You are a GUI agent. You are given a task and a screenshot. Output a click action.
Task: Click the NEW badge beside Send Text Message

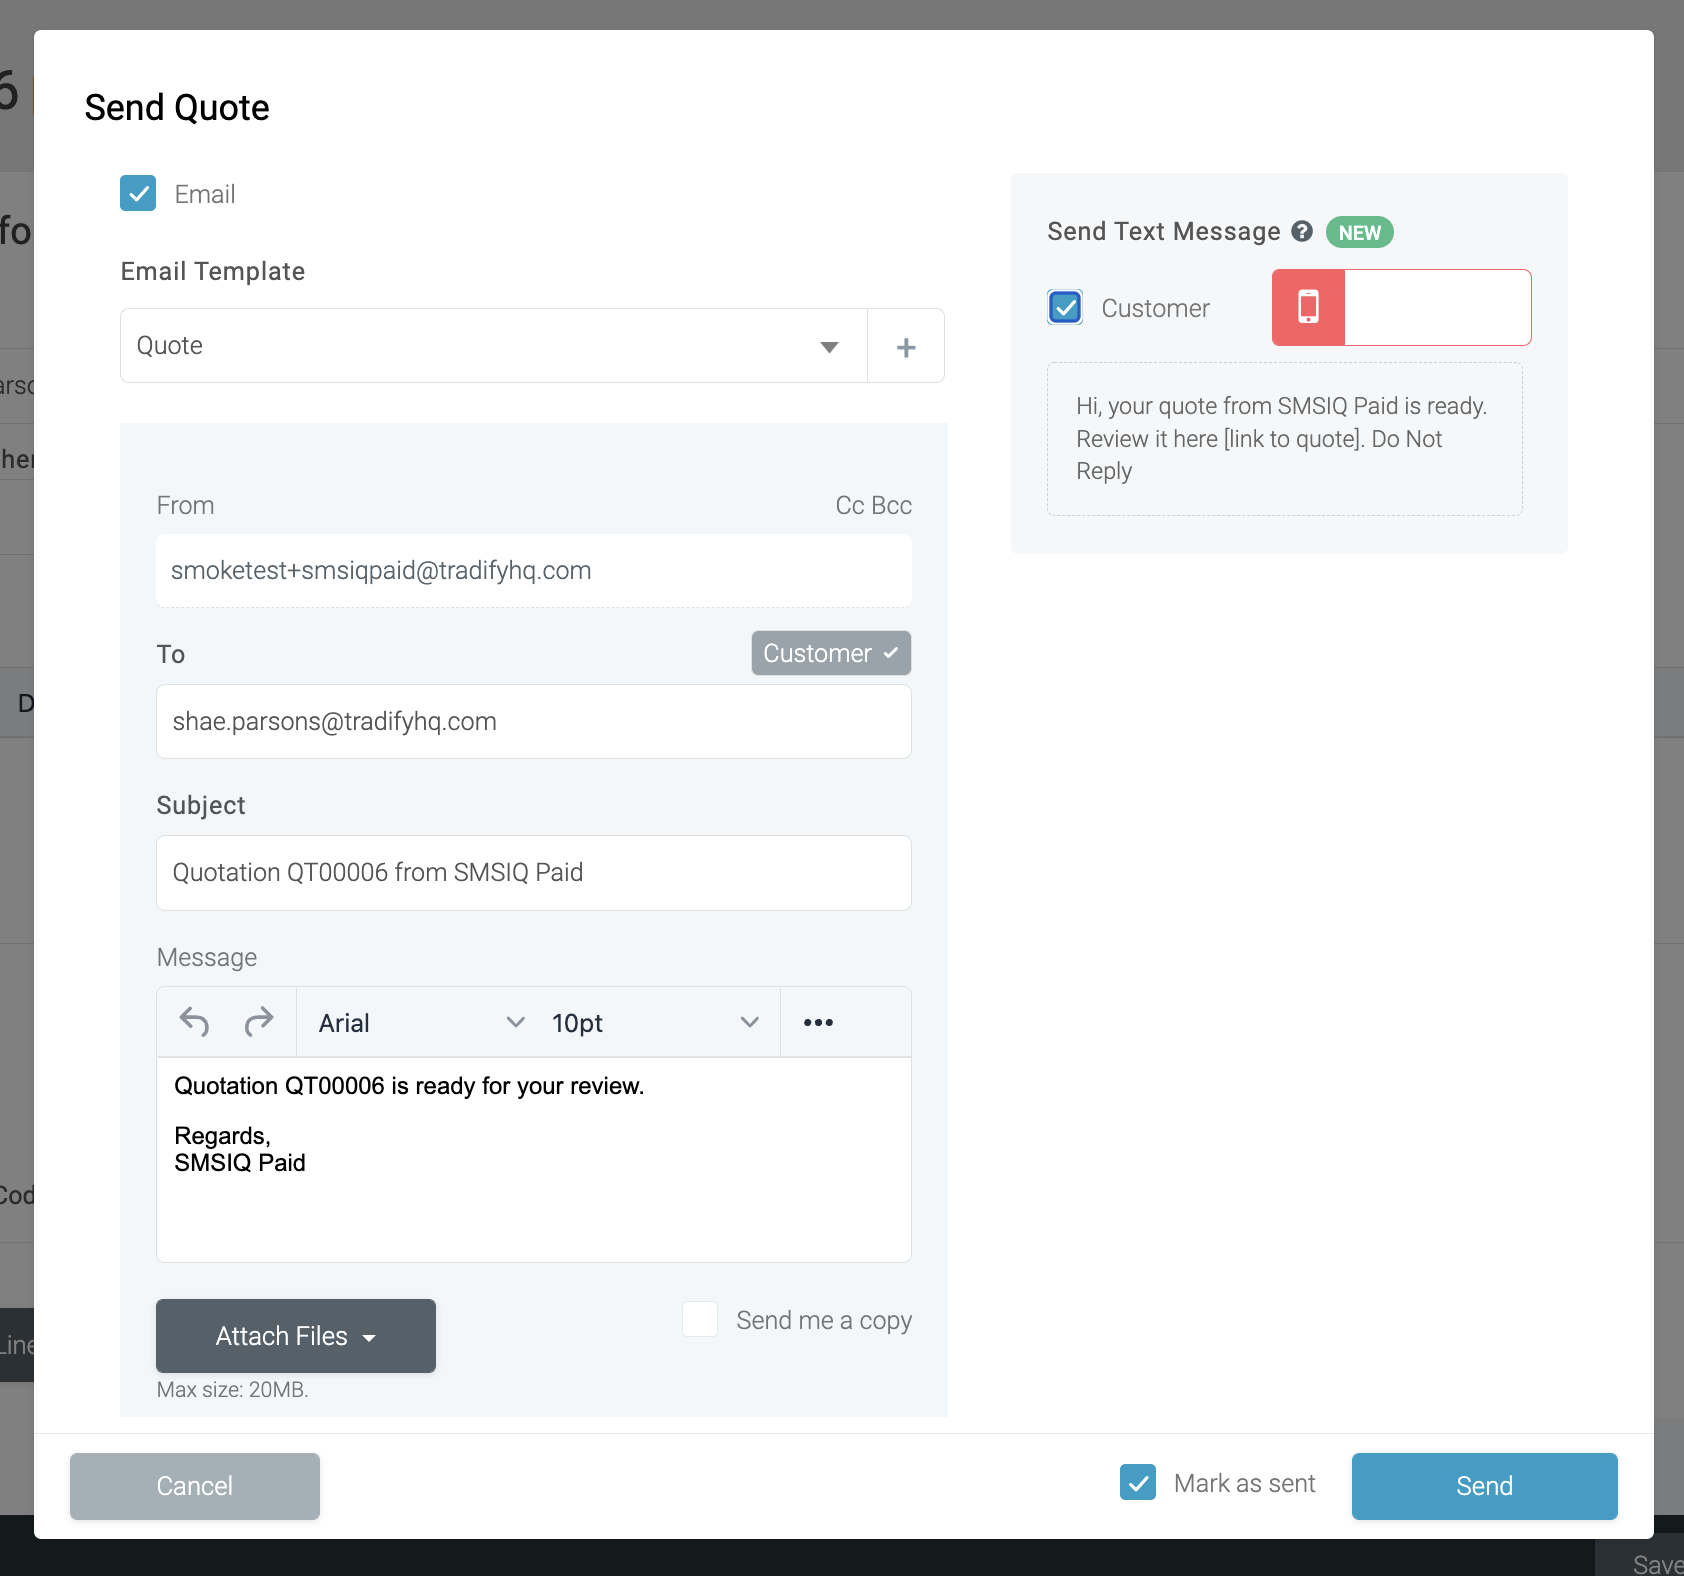point(1359,232)
